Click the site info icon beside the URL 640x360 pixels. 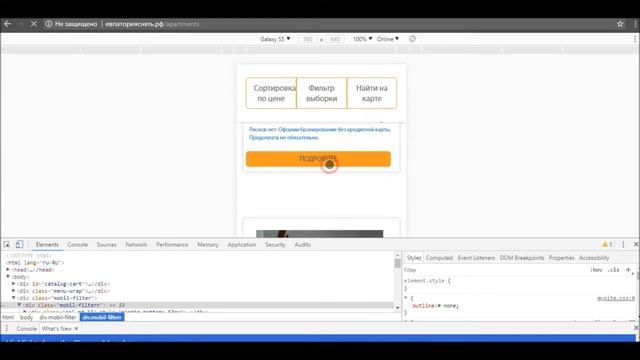(x=49, y=24)
